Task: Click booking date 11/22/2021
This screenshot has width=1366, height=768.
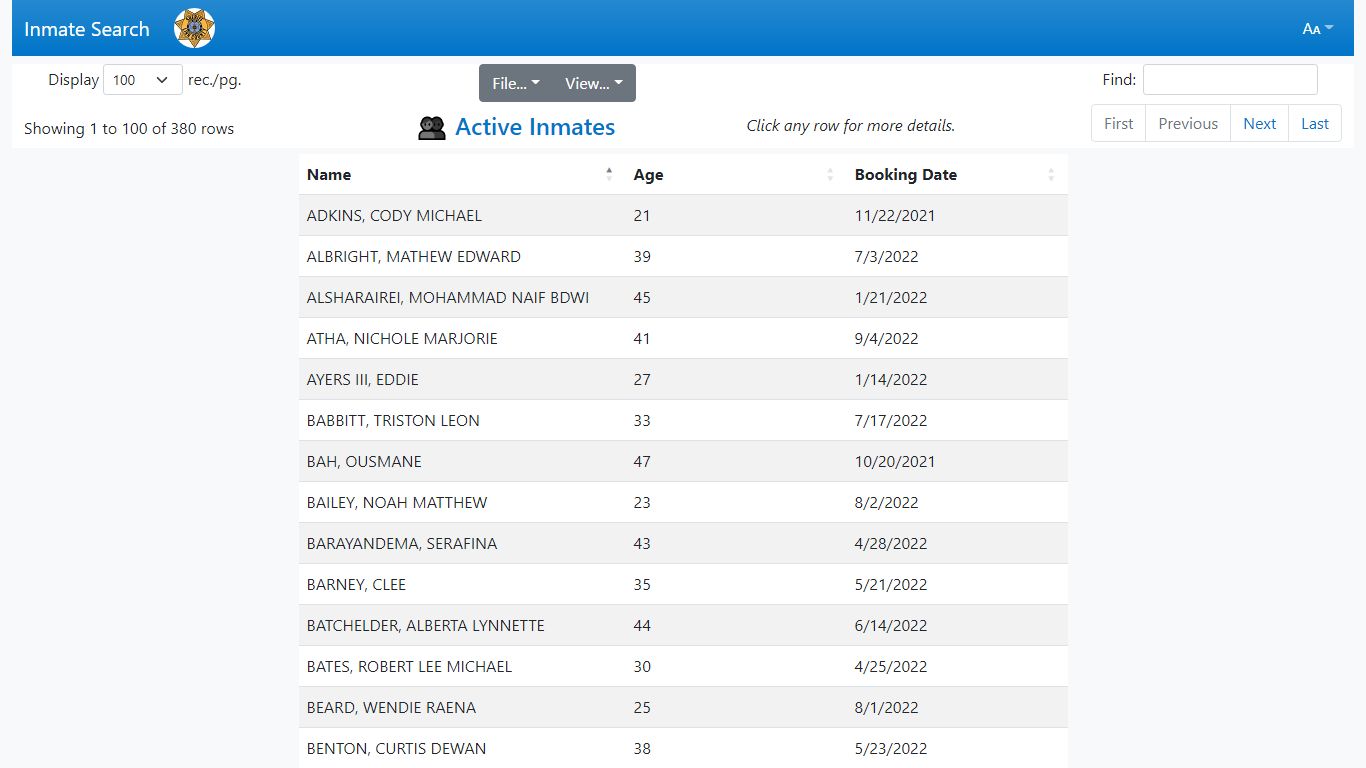Action: tap(895, 215)
